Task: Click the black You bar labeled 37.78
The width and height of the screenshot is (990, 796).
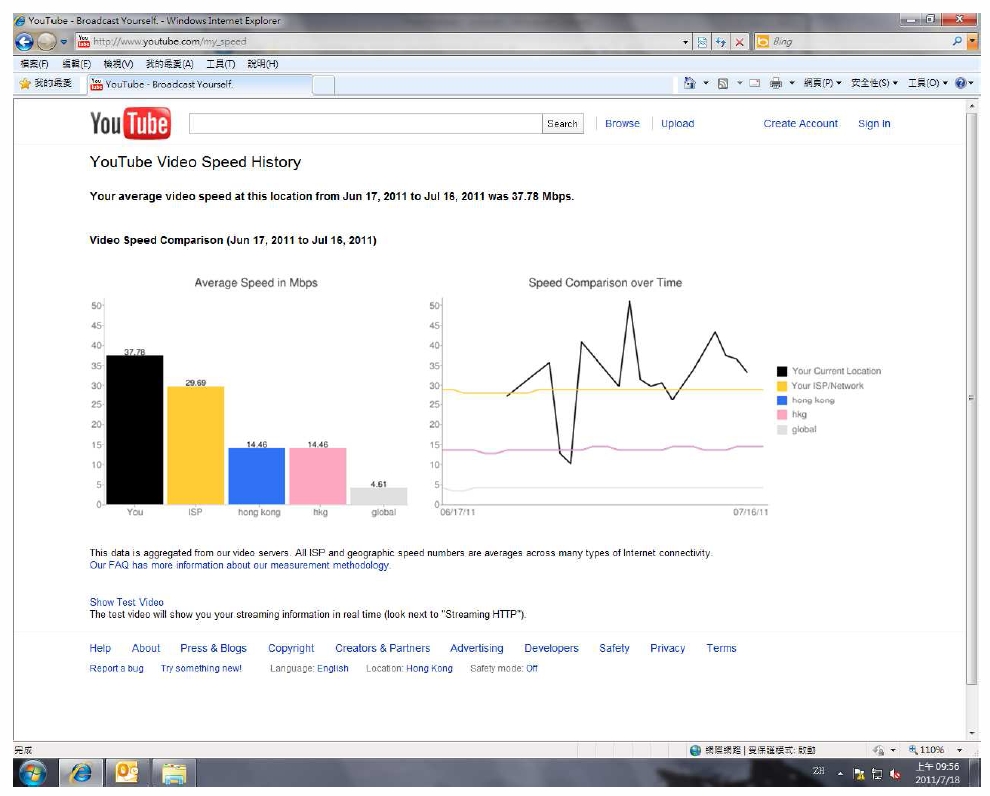Action: tap(134, 430)
